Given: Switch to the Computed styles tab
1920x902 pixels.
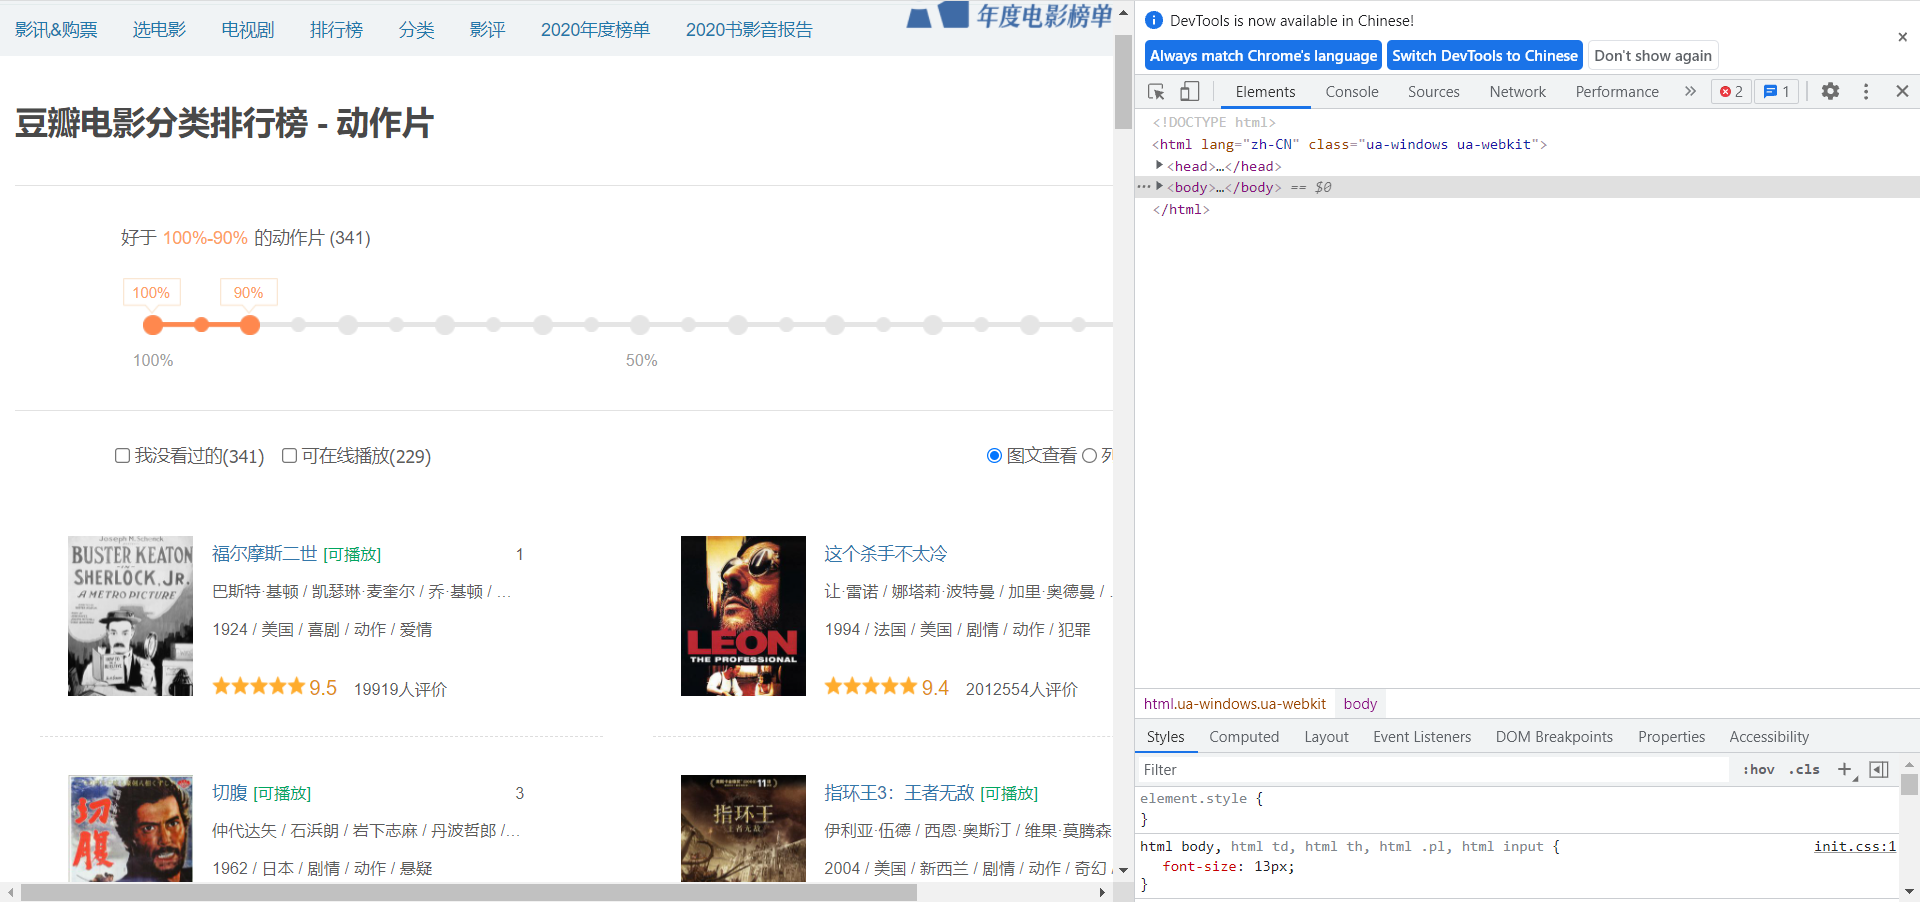Looking at the screenshot, I should (1244, 737).
